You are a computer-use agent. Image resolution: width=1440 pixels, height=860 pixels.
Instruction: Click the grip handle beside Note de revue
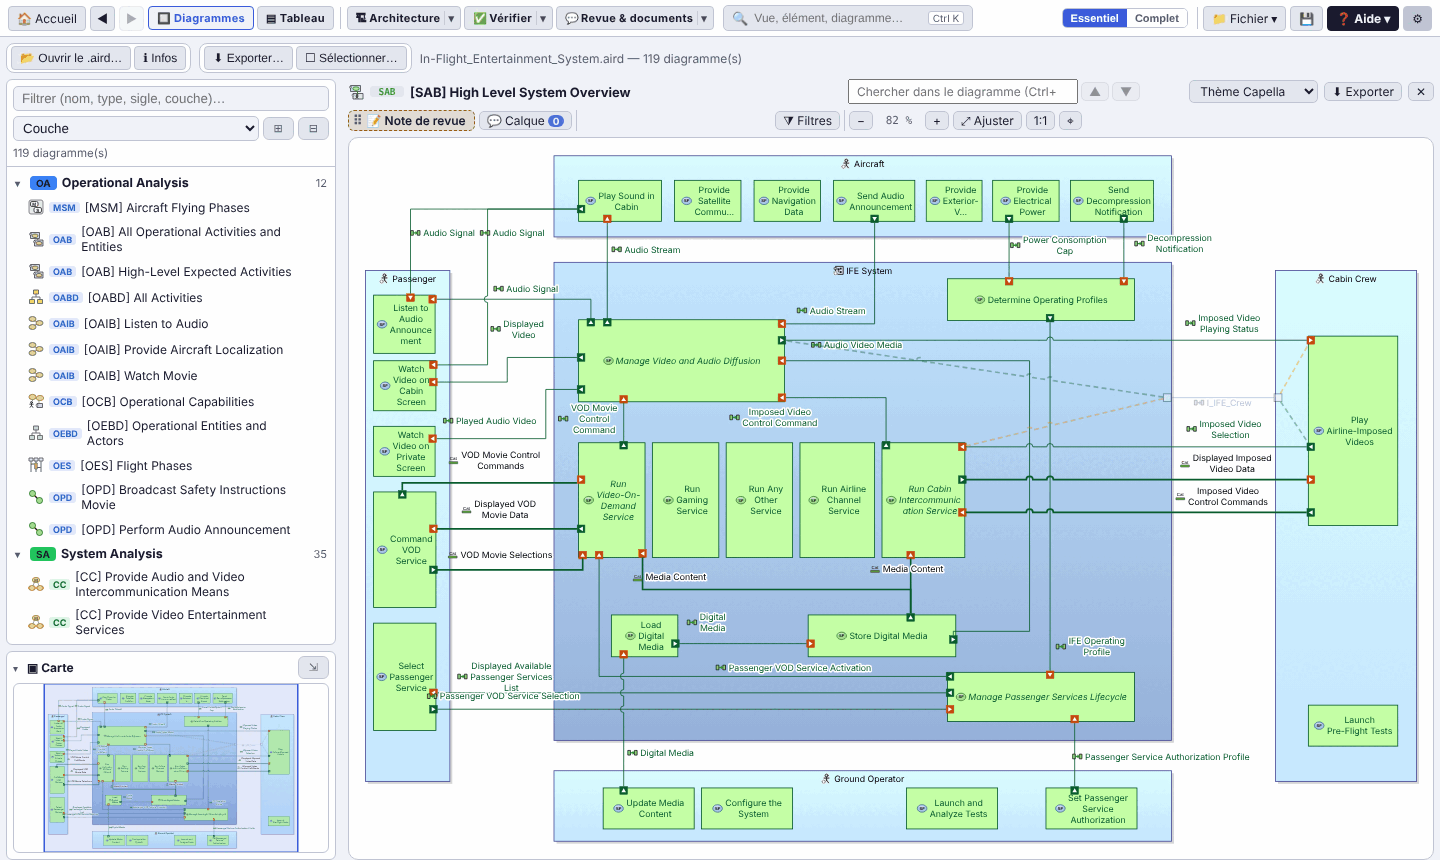[357, 120]
